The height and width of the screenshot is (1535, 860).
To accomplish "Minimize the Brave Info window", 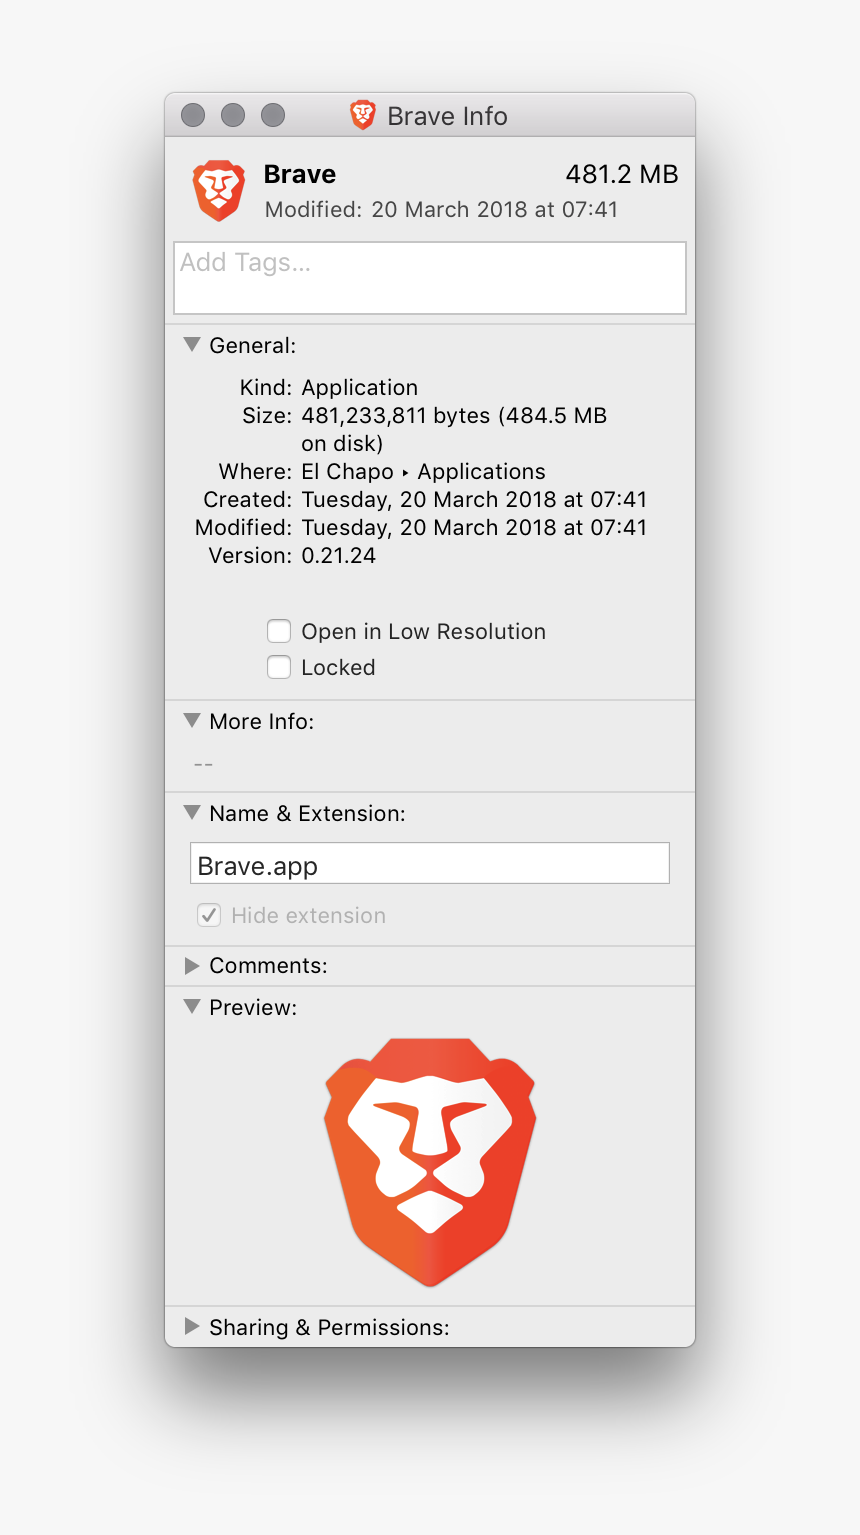I will 233,115.
